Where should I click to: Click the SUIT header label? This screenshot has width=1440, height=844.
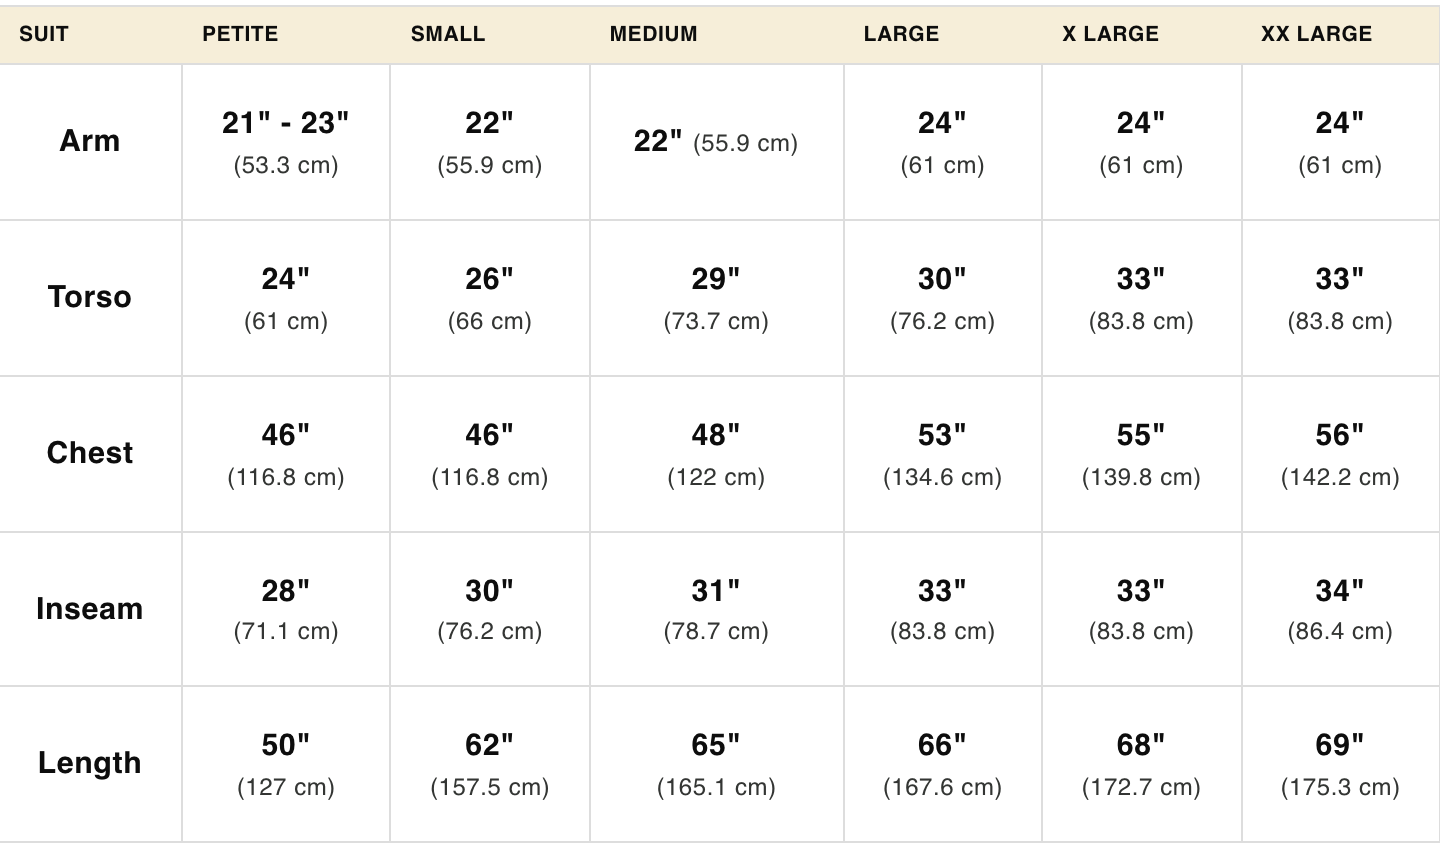point(44,34)
